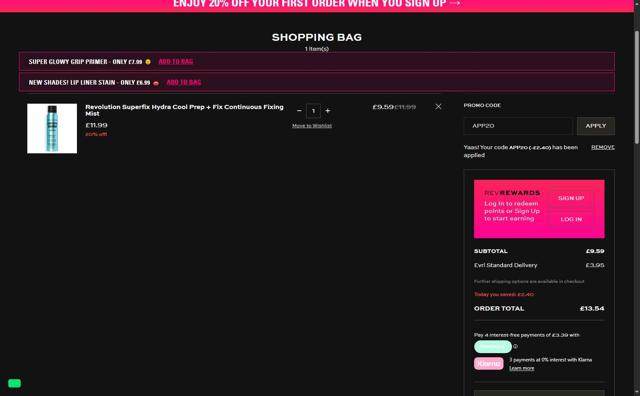This screenshot has width=640, height=396.
Task: Click the £11.99 price under product name
Action: (96, 125)
